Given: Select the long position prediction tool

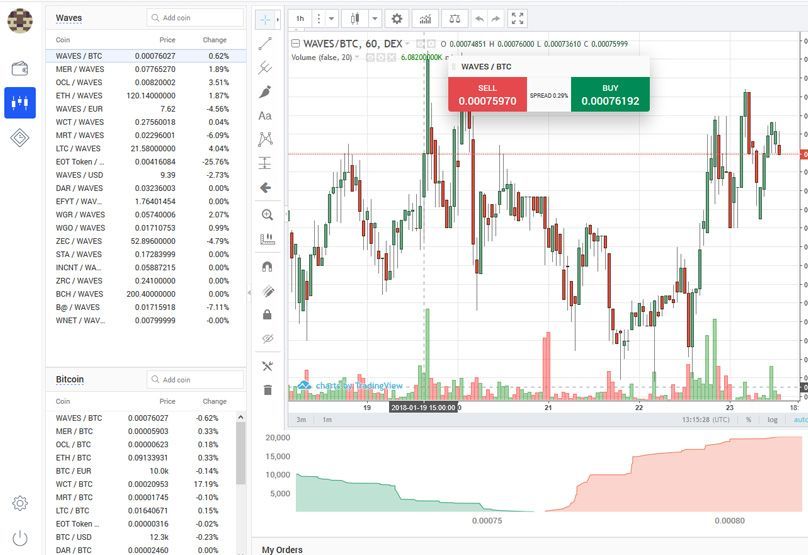Looking at the screenshot, I should pos(265,163).
